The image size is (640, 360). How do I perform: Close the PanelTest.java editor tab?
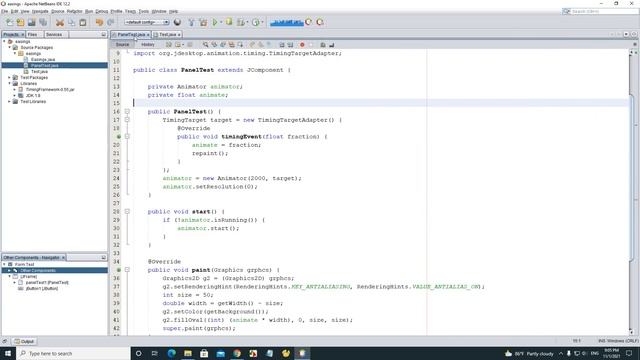148,35
